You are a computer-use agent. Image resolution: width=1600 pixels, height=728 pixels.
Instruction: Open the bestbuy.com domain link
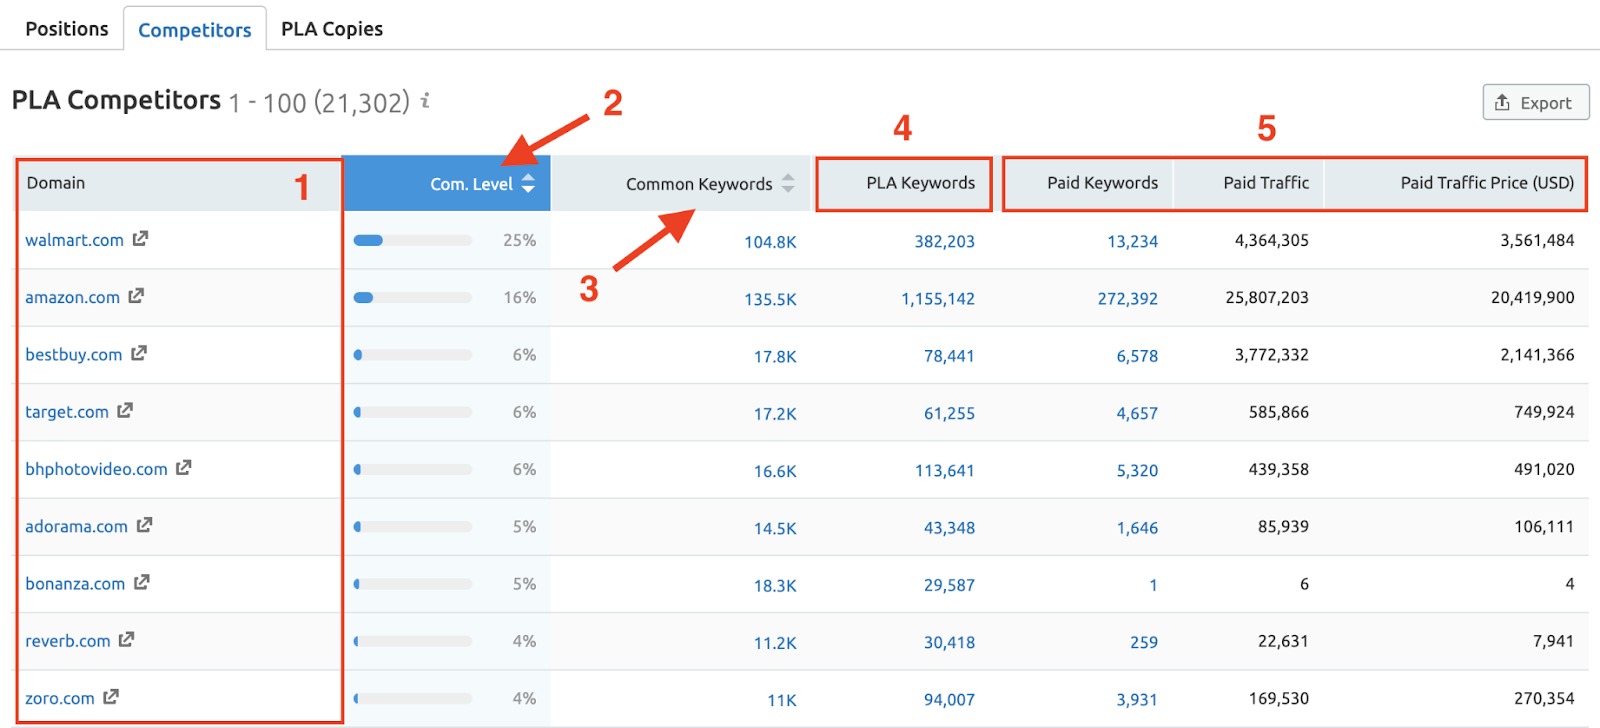[74, 354]
